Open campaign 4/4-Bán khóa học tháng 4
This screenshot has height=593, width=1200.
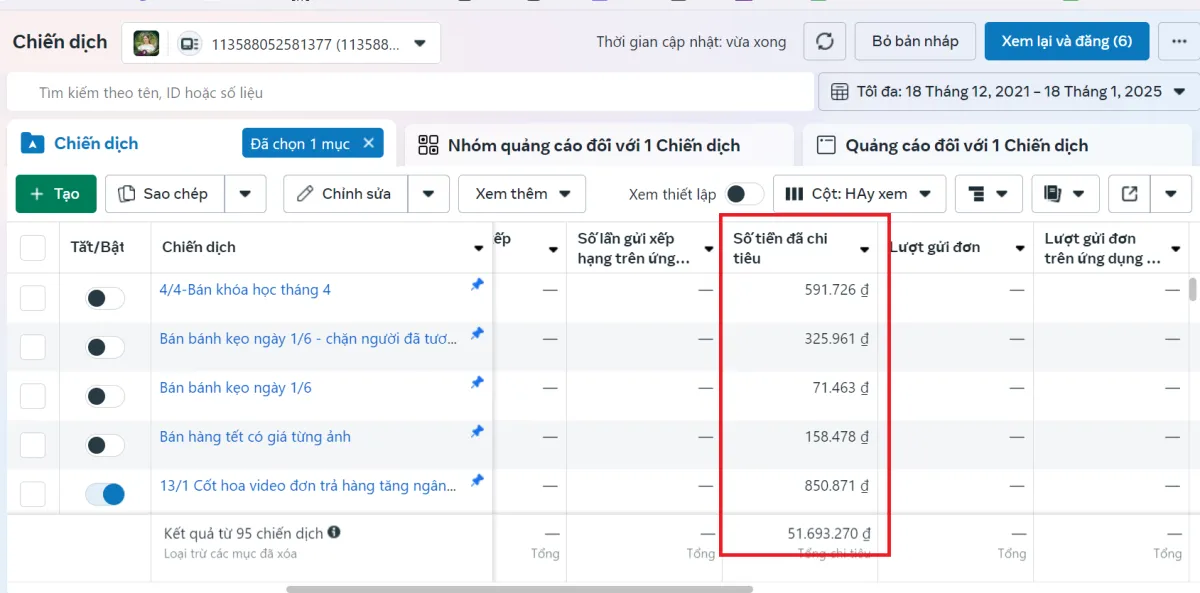point(245,290)
